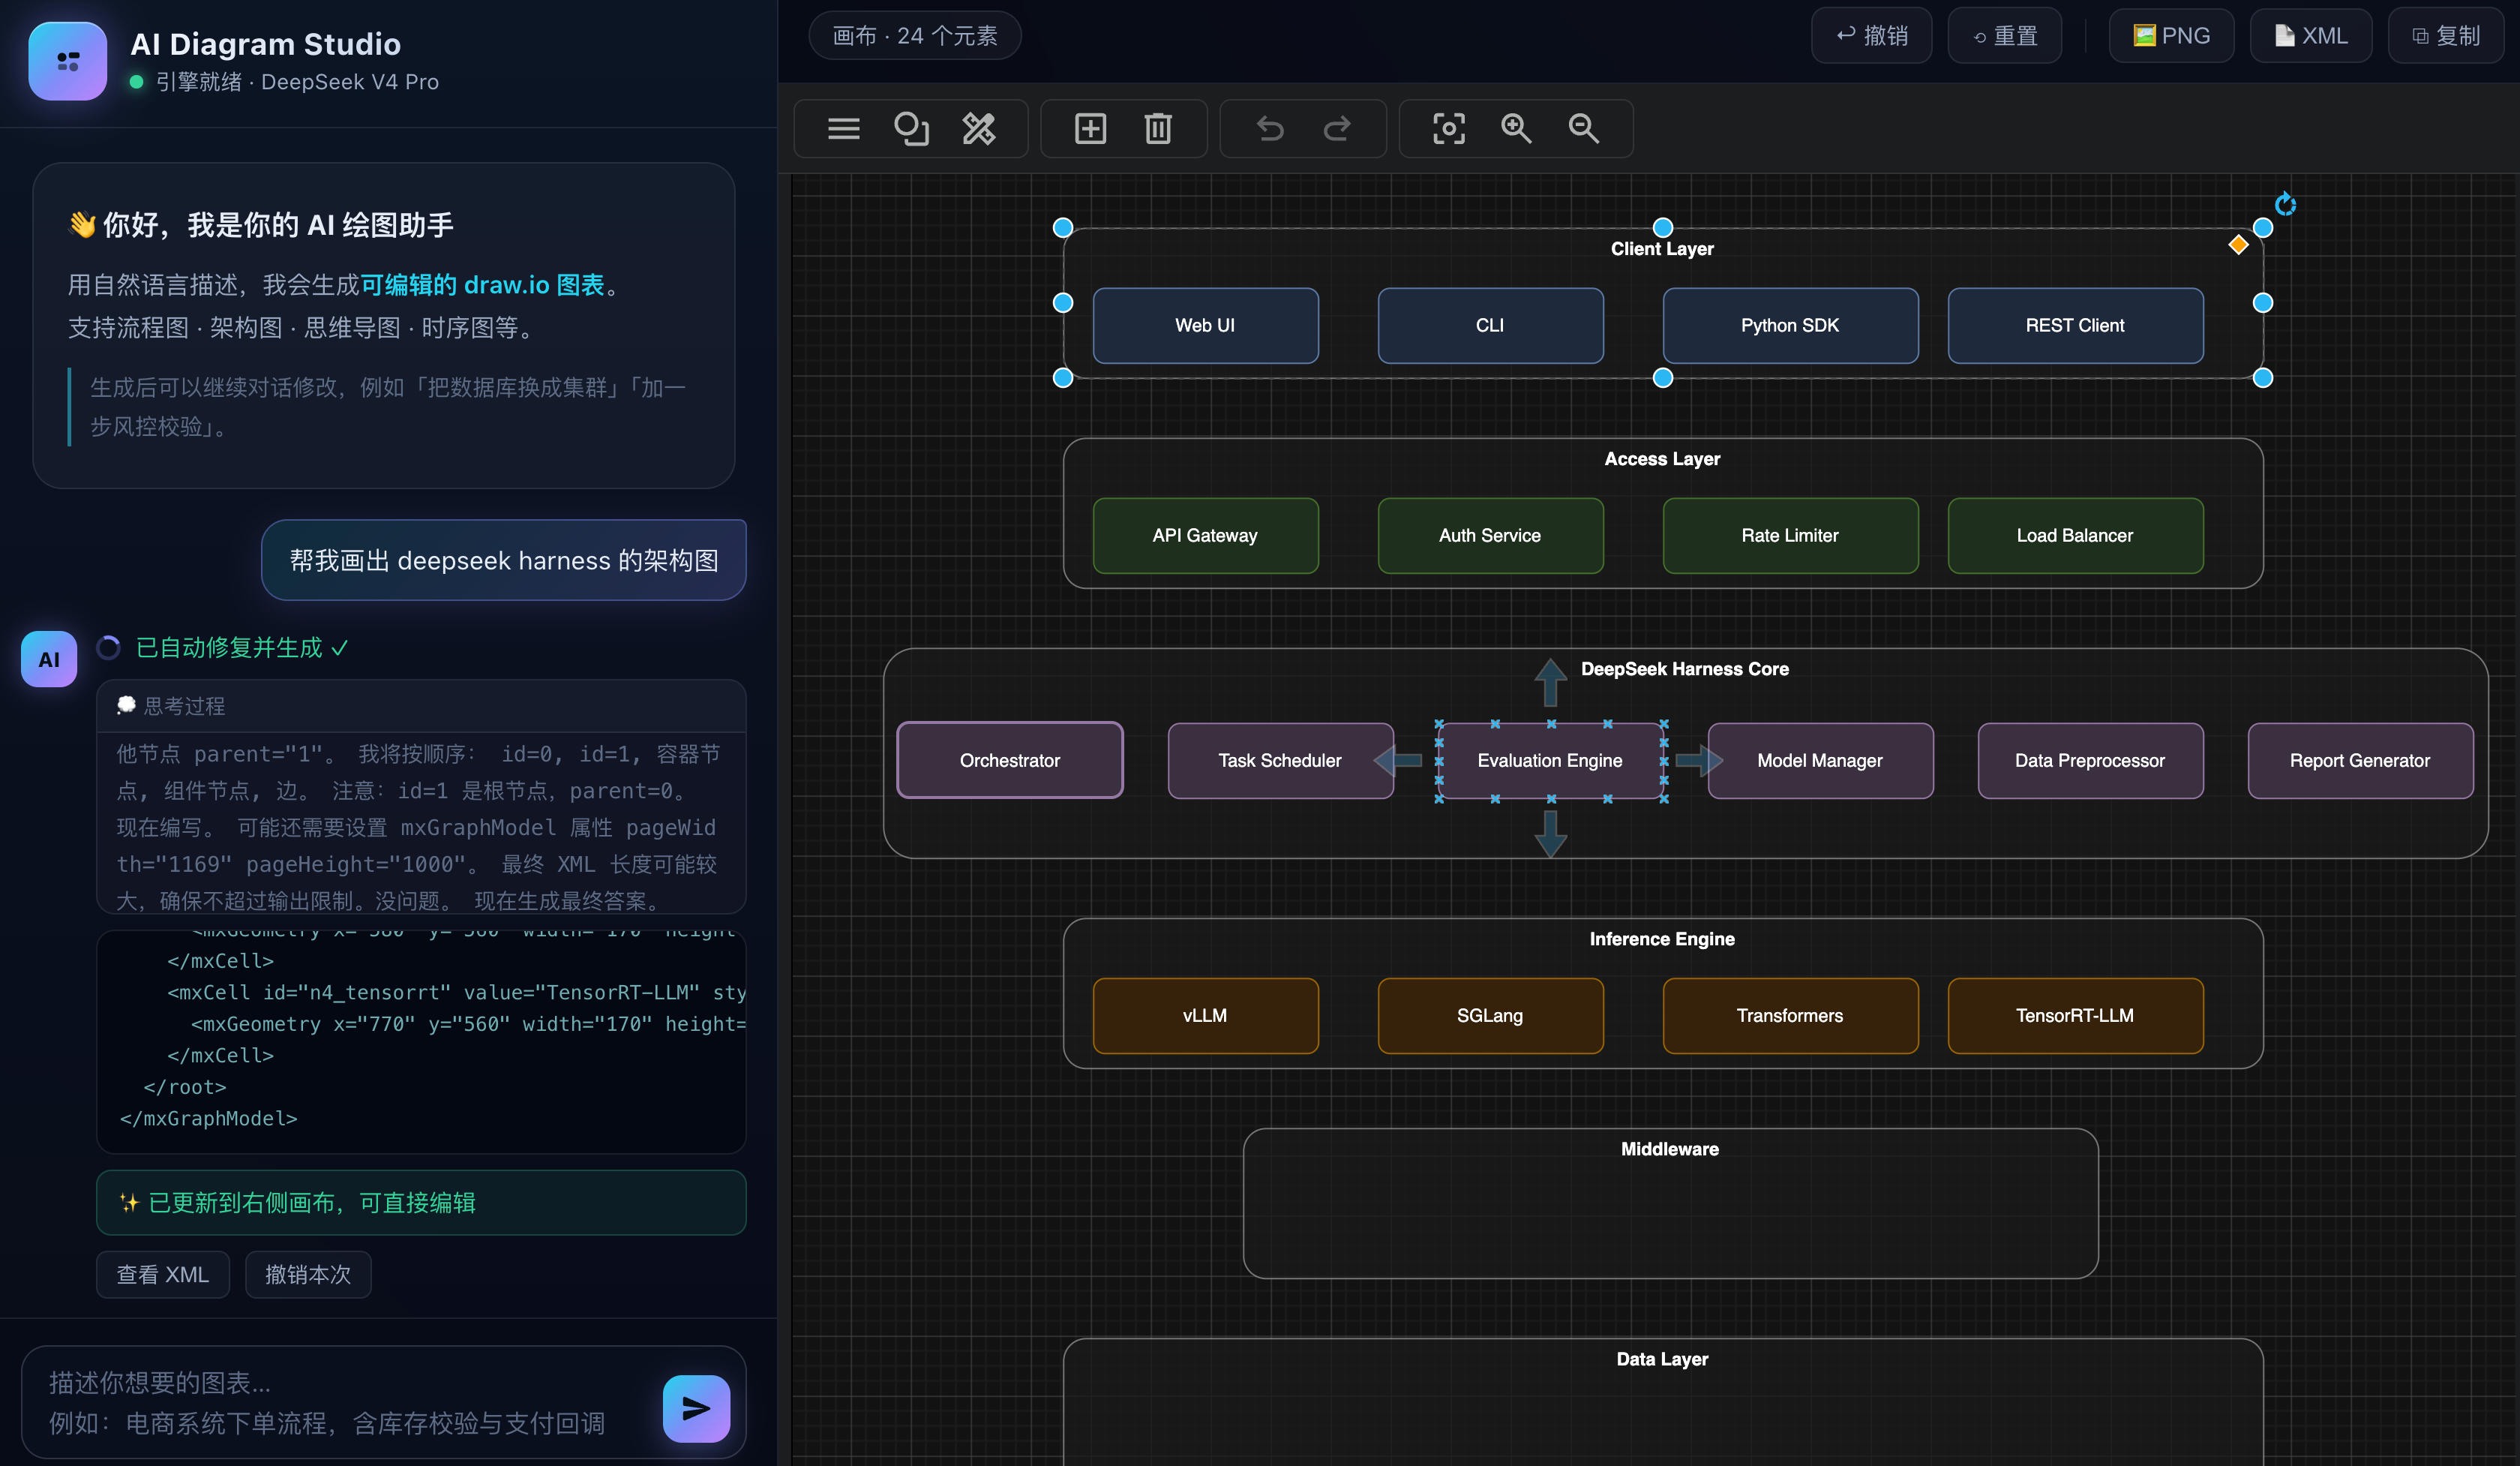Select the Model Manager node

(x=1820, y=761)
